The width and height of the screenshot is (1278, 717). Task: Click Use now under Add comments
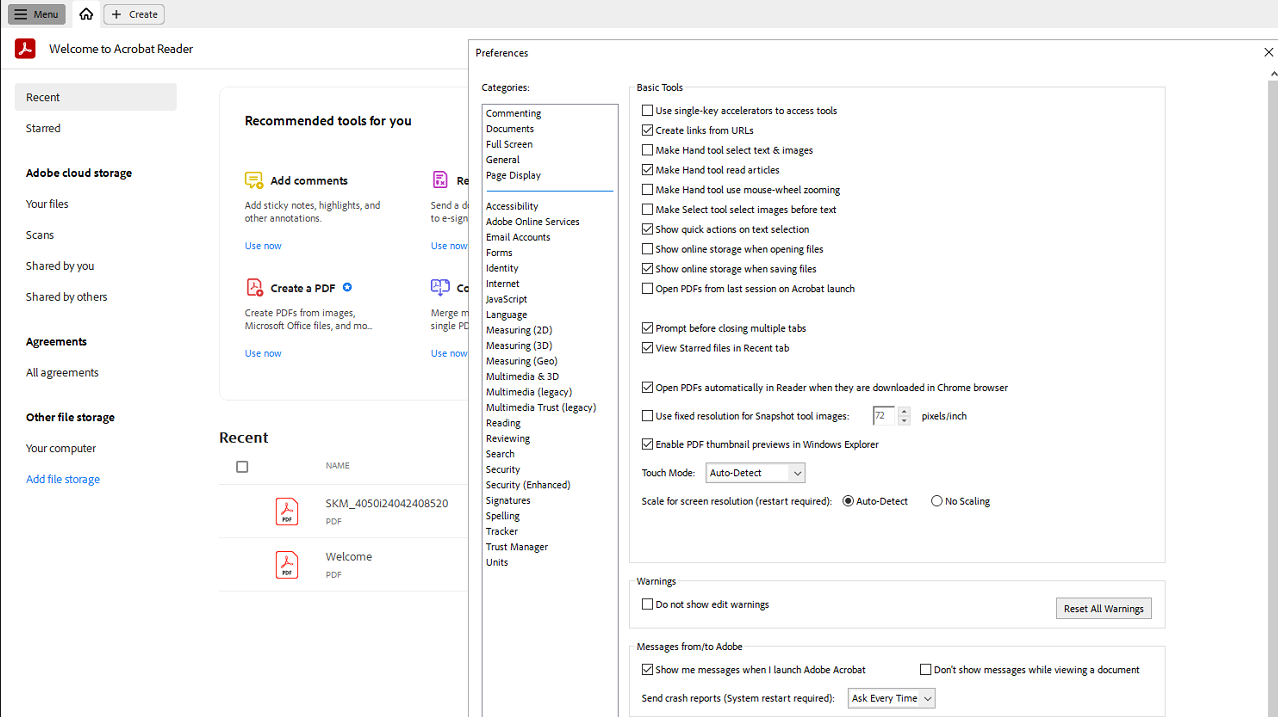point(263,246)
